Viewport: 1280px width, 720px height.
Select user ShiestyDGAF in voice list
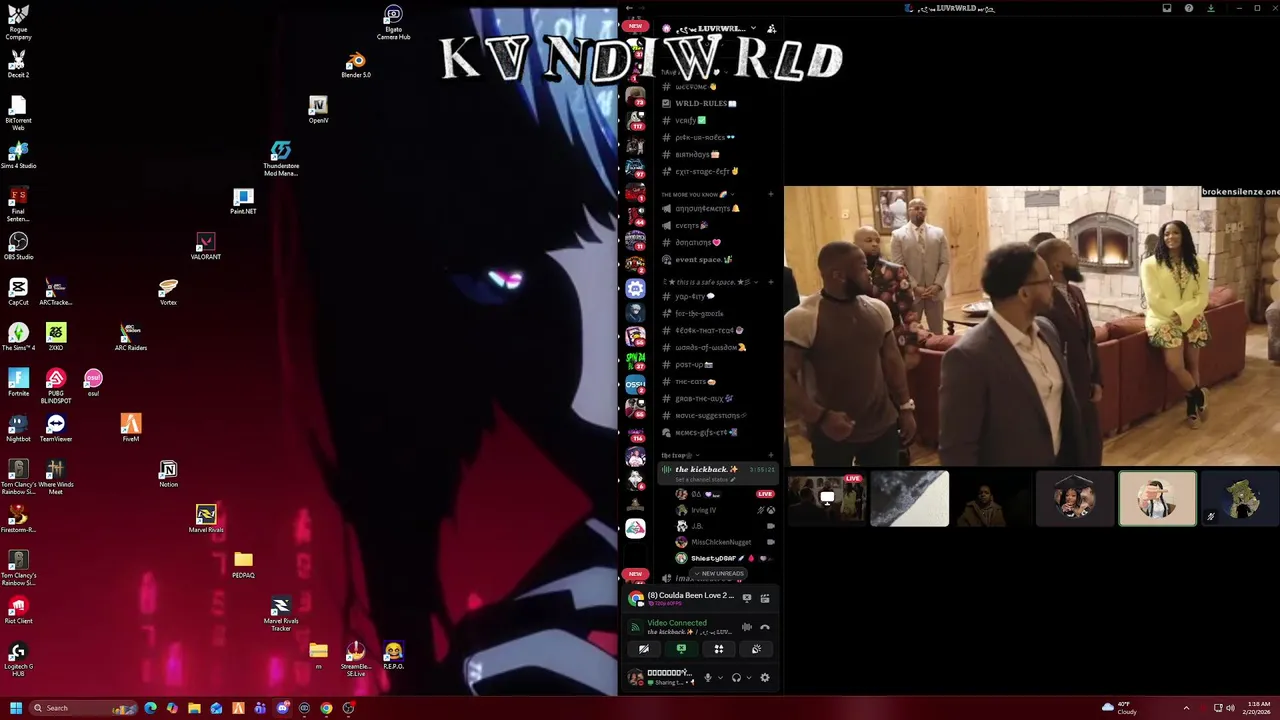(726, 558)
